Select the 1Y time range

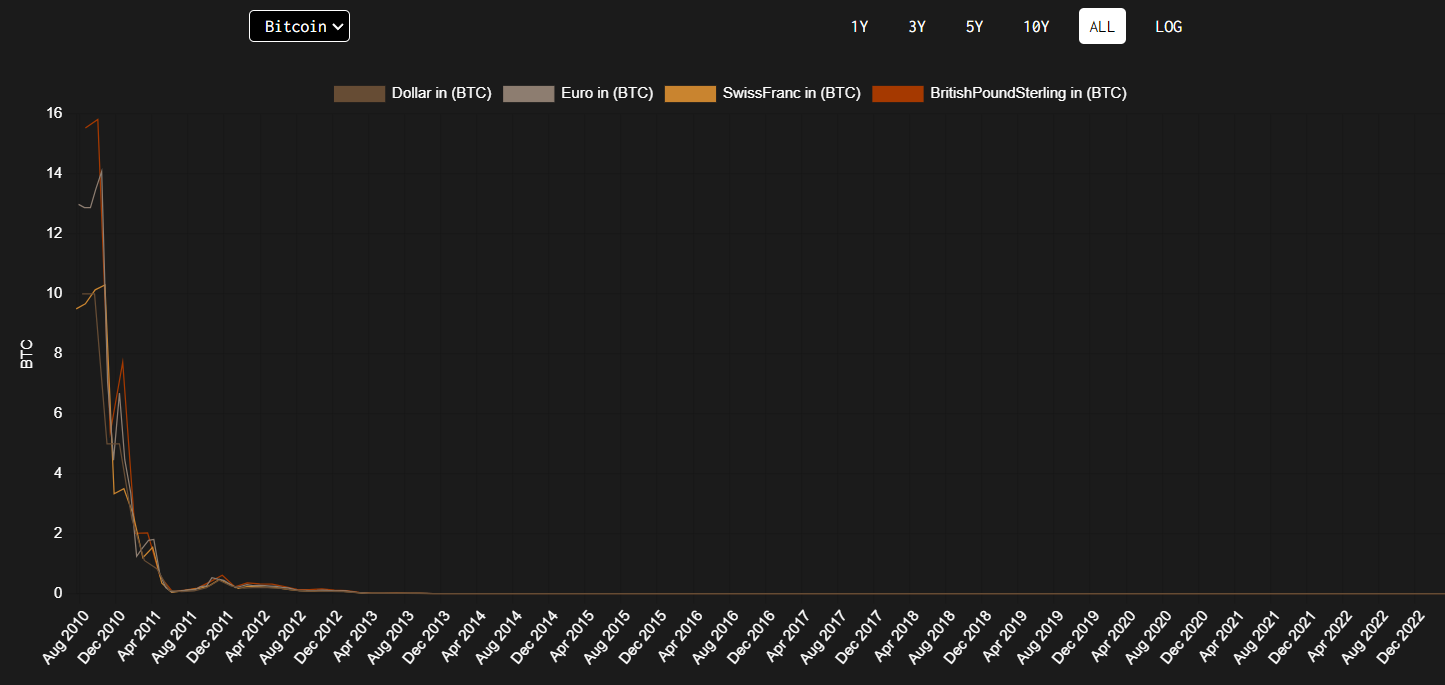[x=859, y=27]
